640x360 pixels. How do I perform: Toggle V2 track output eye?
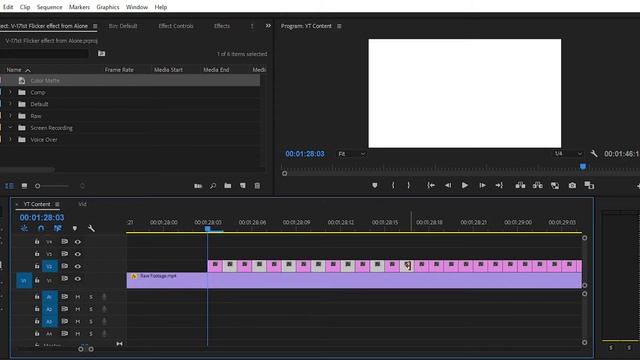tap(78, 266)
